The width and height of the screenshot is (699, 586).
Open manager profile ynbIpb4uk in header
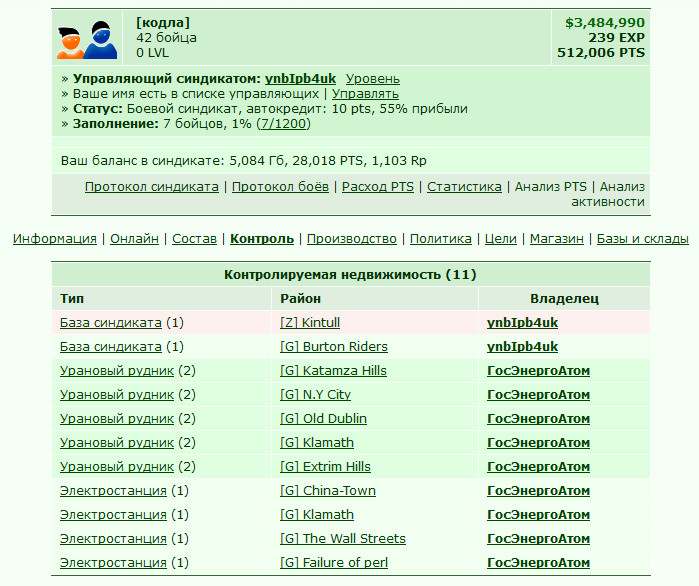tap(300, 79)
